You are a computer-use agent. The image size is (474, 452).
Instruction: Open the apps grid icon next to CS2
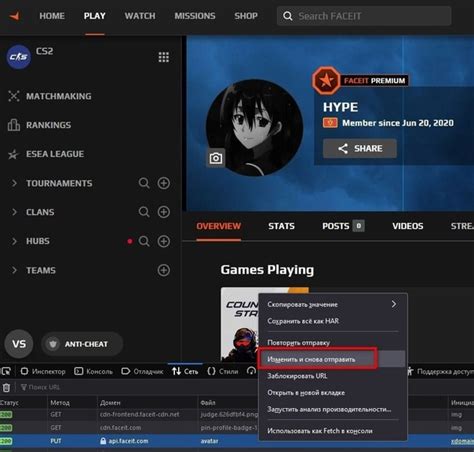pos(163,57)
